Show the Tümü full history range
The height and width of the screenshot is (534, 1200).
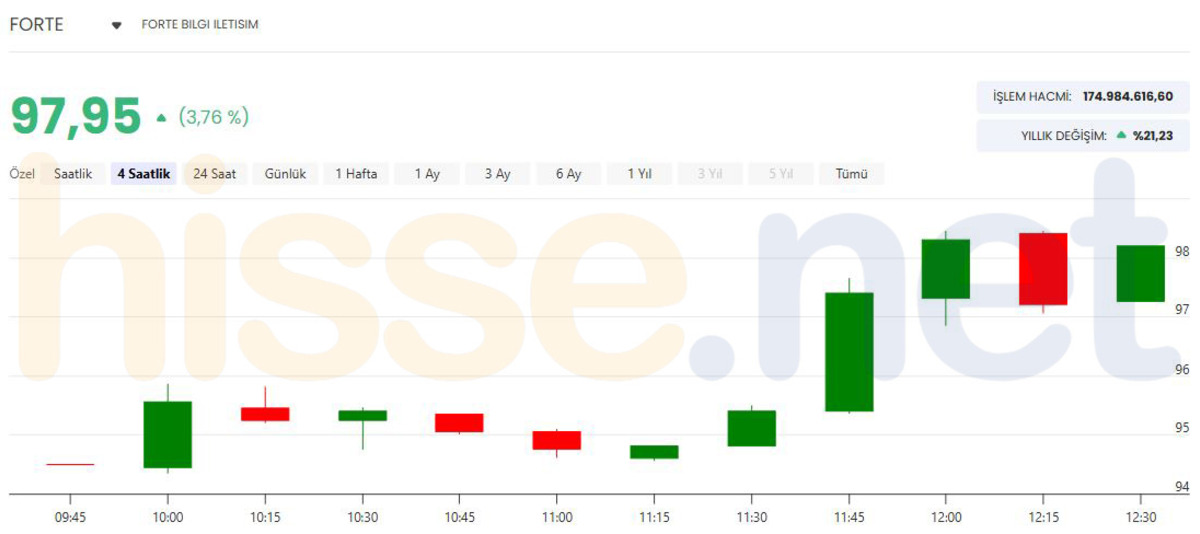[x=852, y=174]
